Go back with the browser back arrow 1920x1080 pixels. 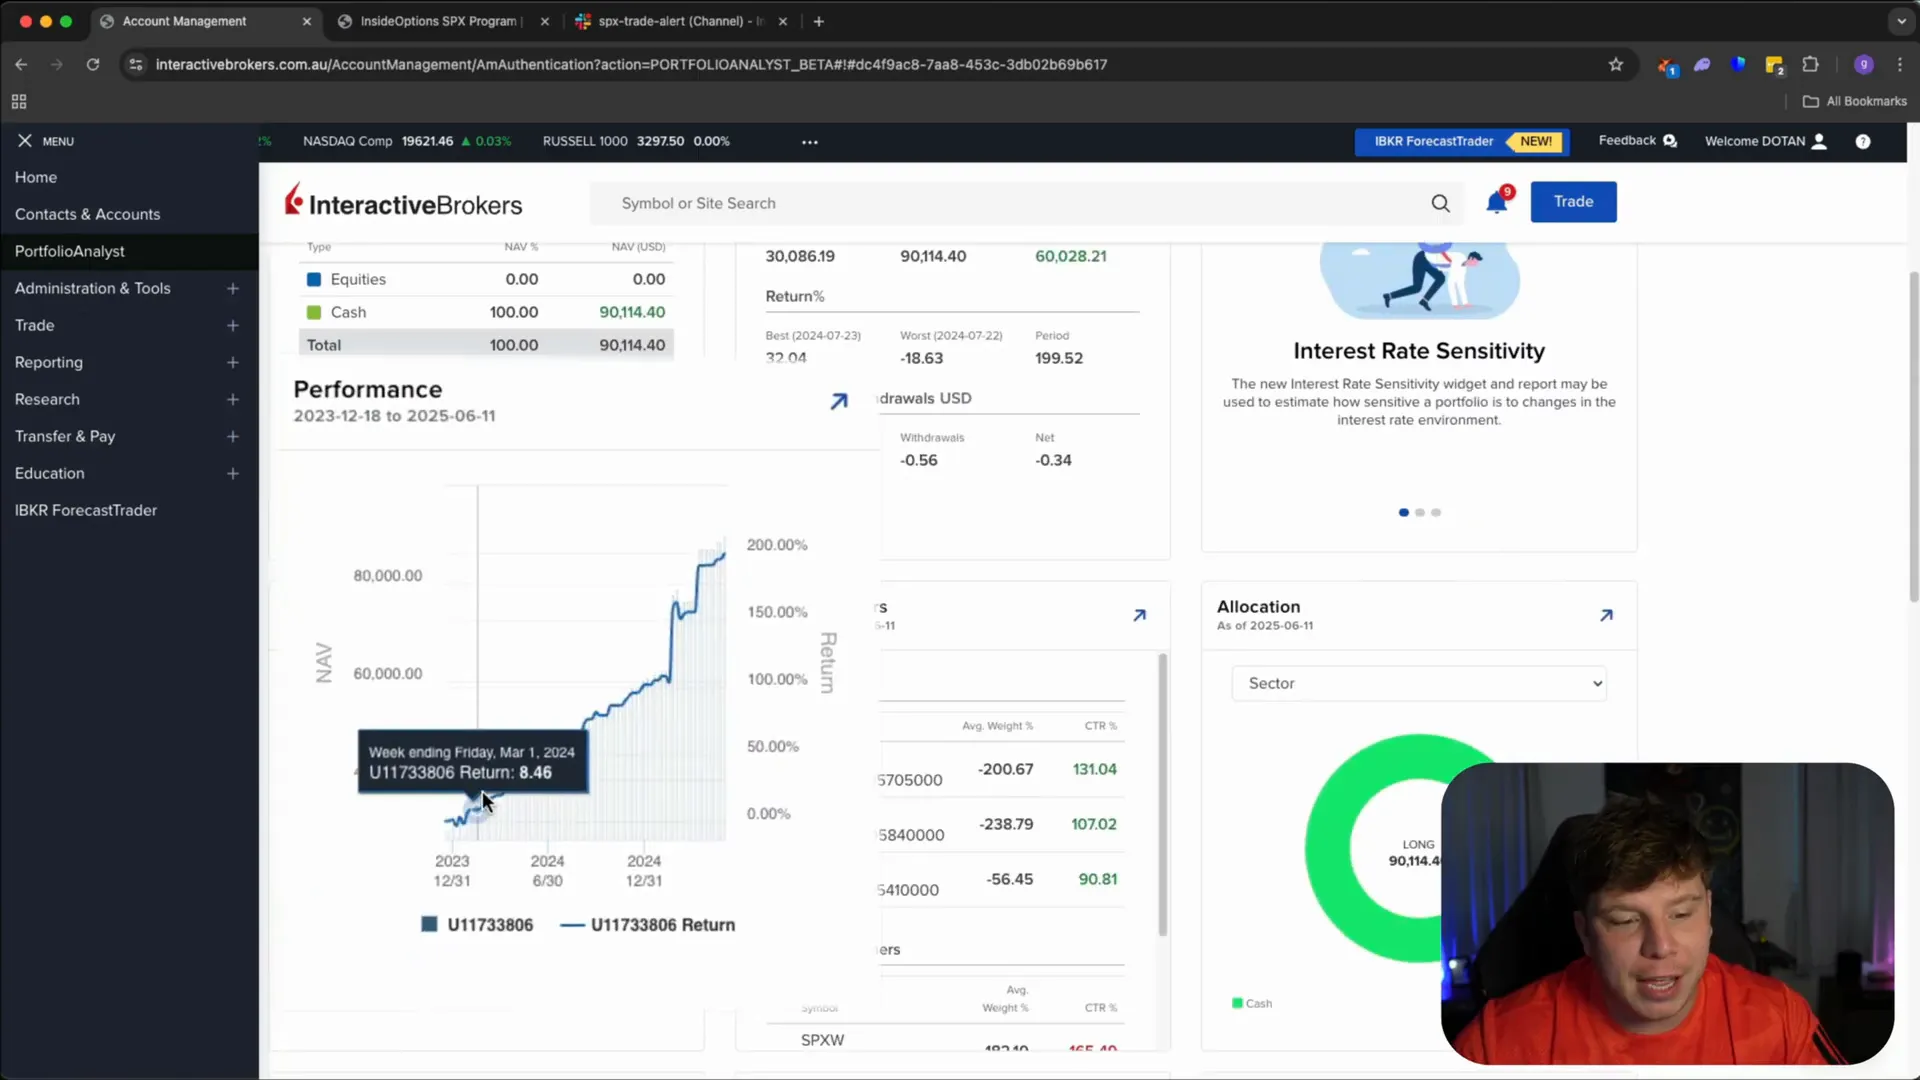21,64
